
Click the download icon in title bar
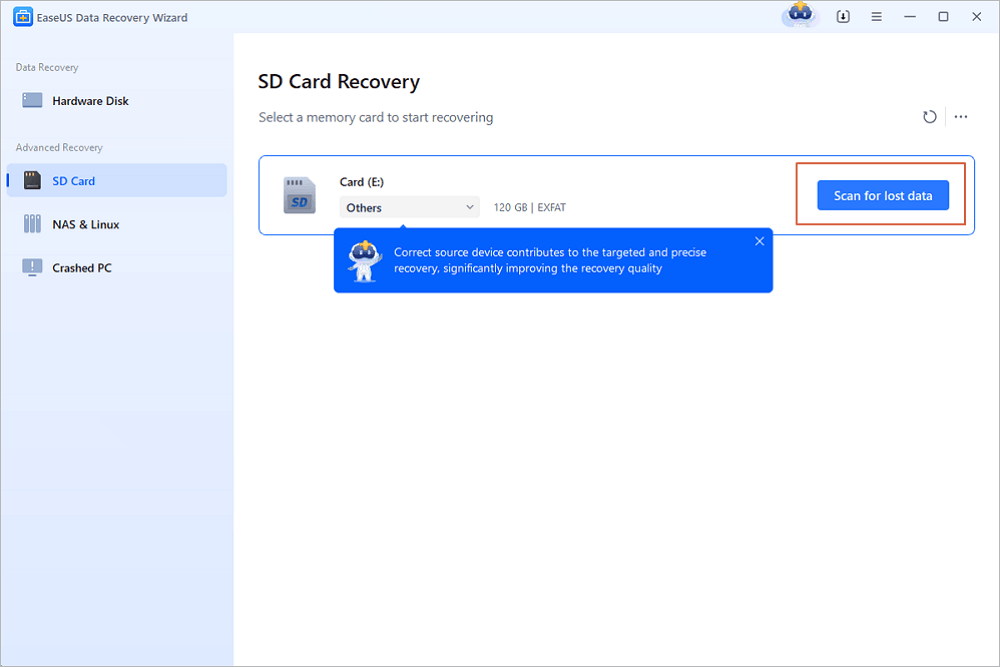843,17
